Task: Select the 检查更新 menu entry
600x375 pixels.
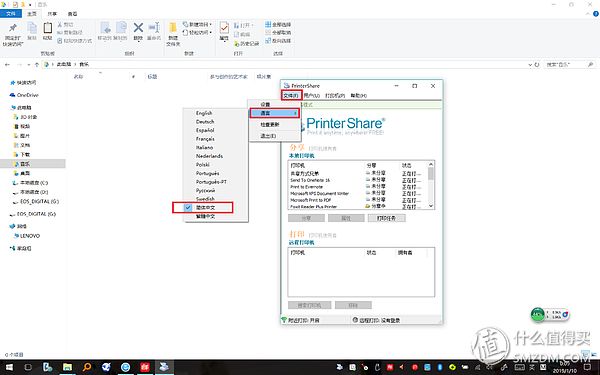Action: tap(270, 125)
